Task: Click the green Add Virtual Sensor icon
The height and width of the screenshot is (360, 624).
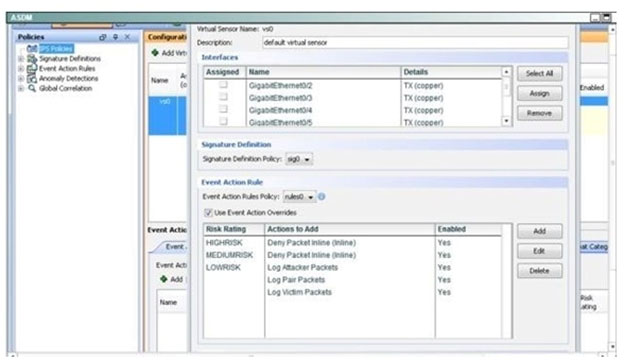Action: click(x=155, y=53)
